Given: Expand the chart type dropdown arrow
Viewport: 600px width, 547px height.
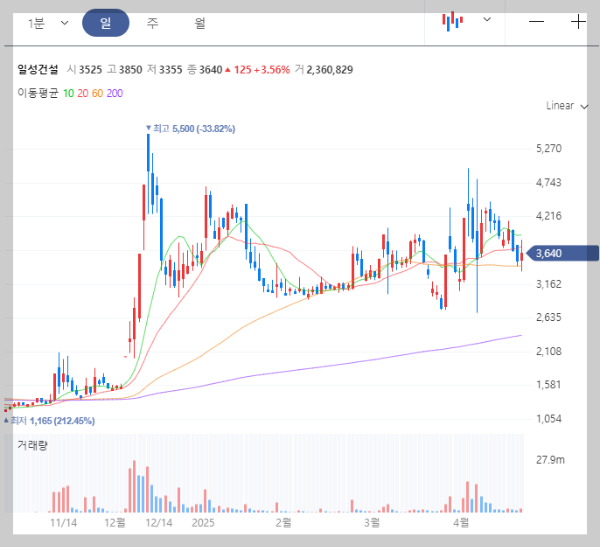Looking at the screenshot, I should click(487, 19).
